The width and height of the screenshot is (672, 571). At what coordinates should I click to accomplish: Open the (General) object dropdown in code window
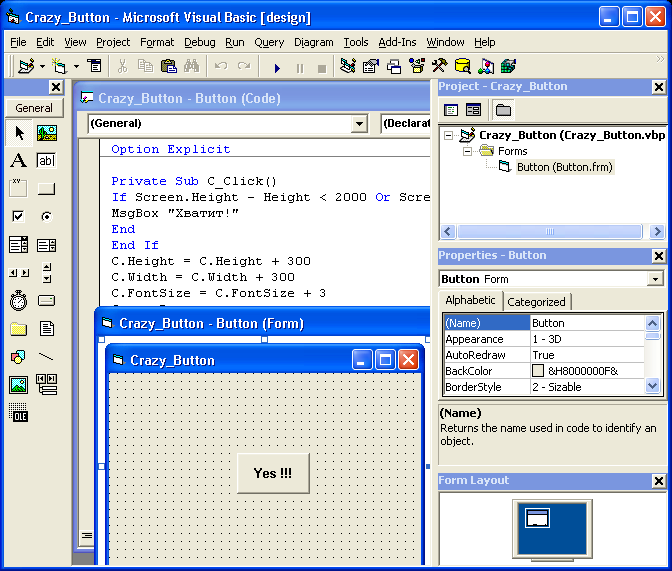(359, 124)
